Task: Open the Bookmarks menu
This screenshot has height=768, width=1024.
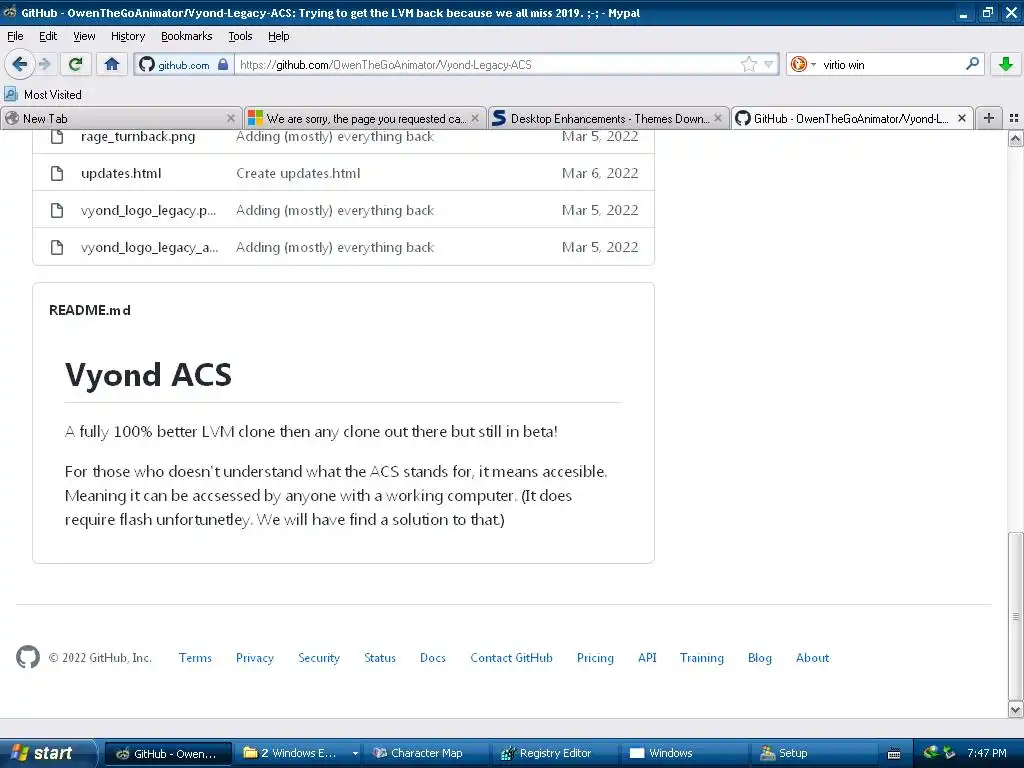Action: click(x=186, y=36)
